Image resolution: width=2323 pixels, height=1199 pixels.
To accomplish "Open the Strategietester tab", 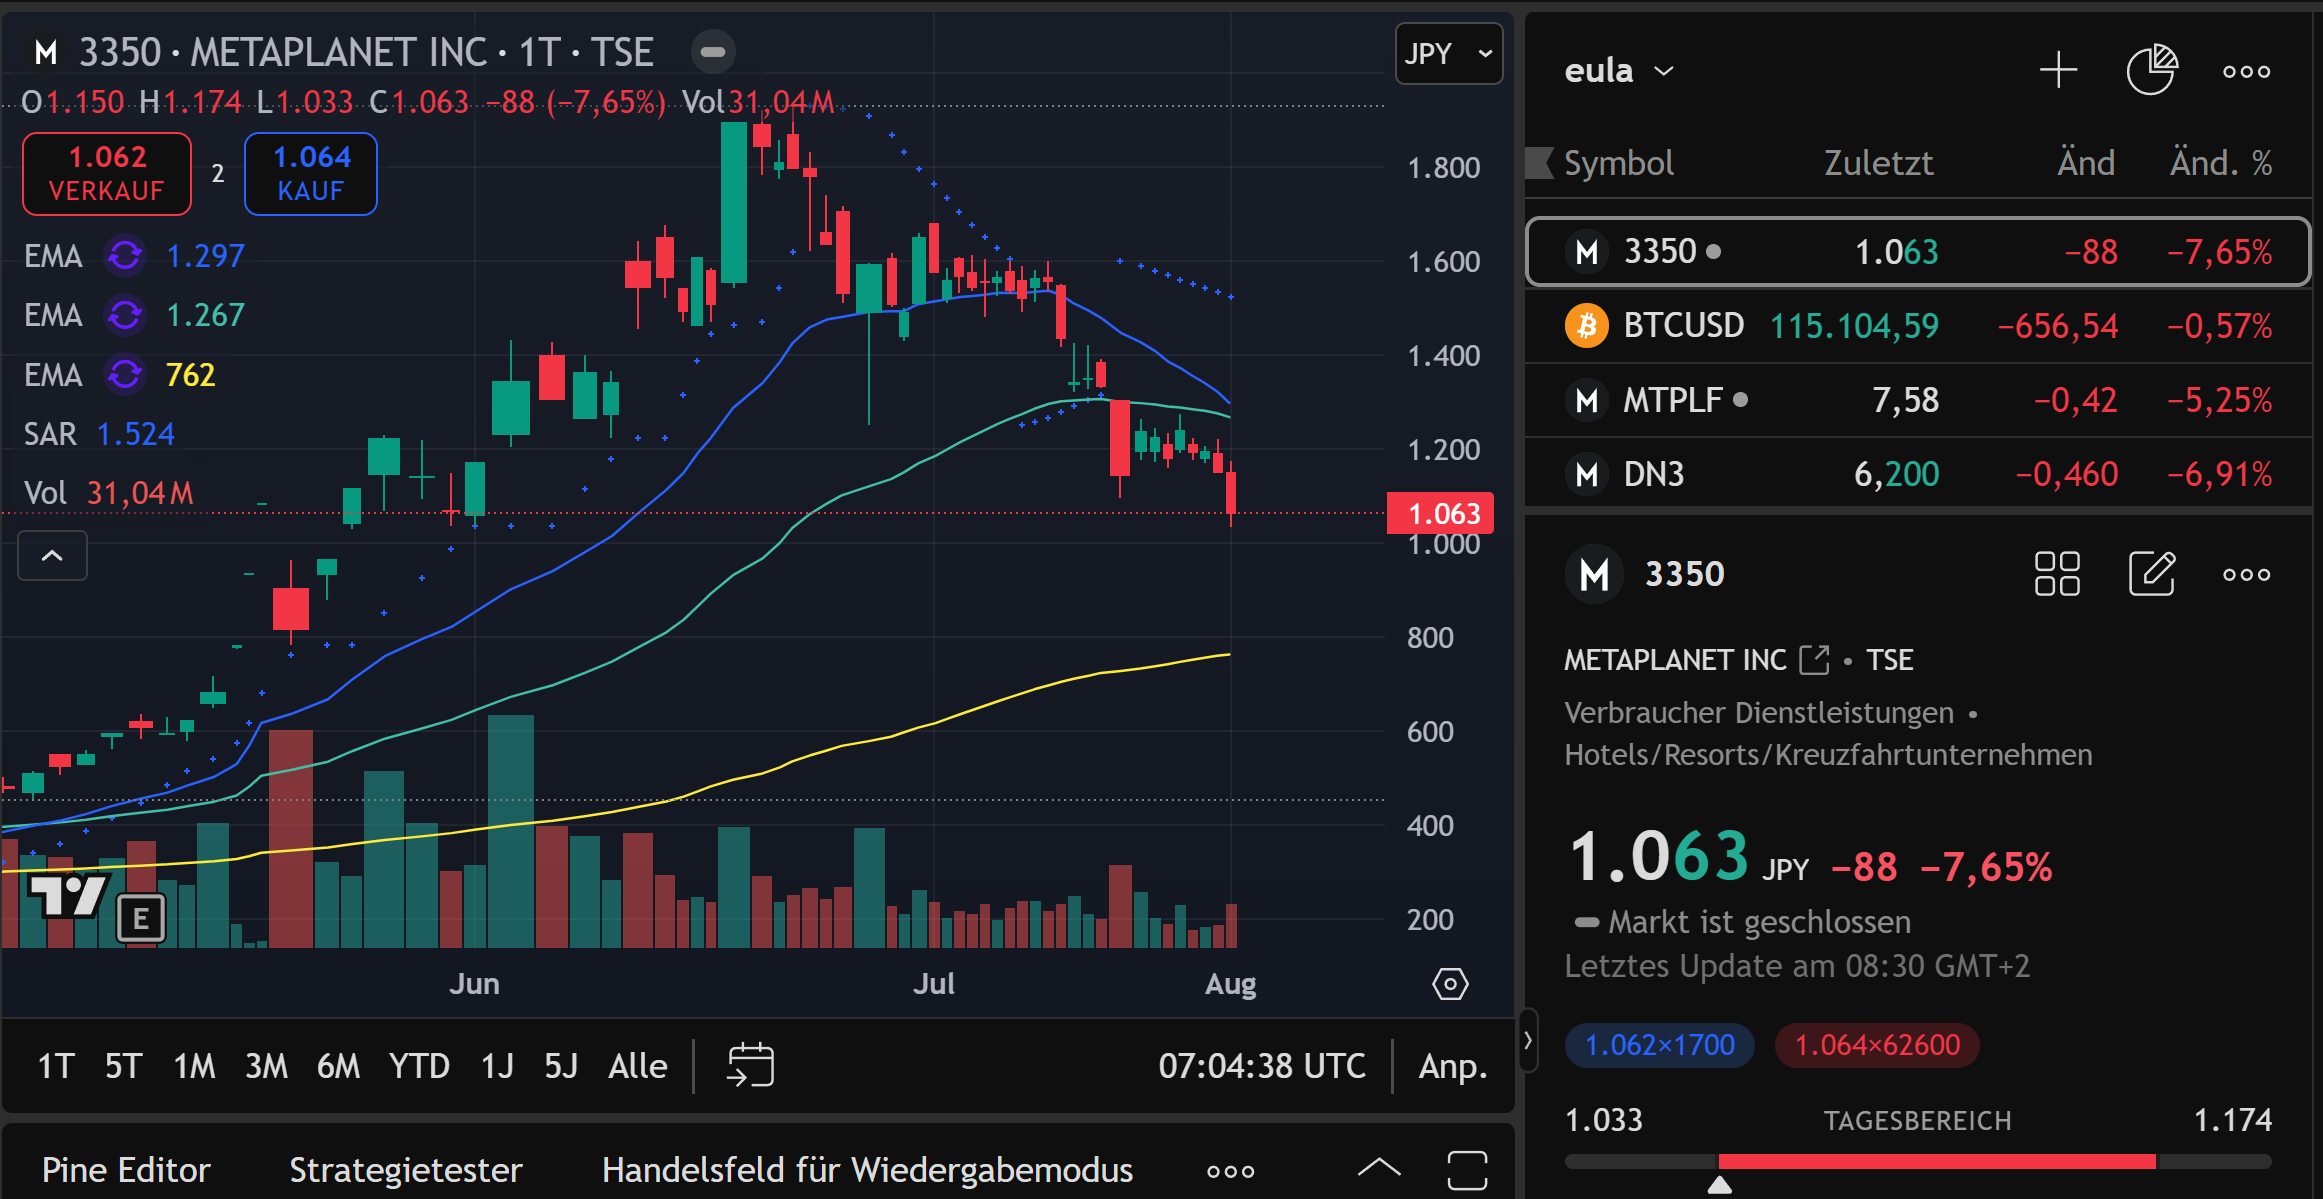I will [x=406, y=1170].
